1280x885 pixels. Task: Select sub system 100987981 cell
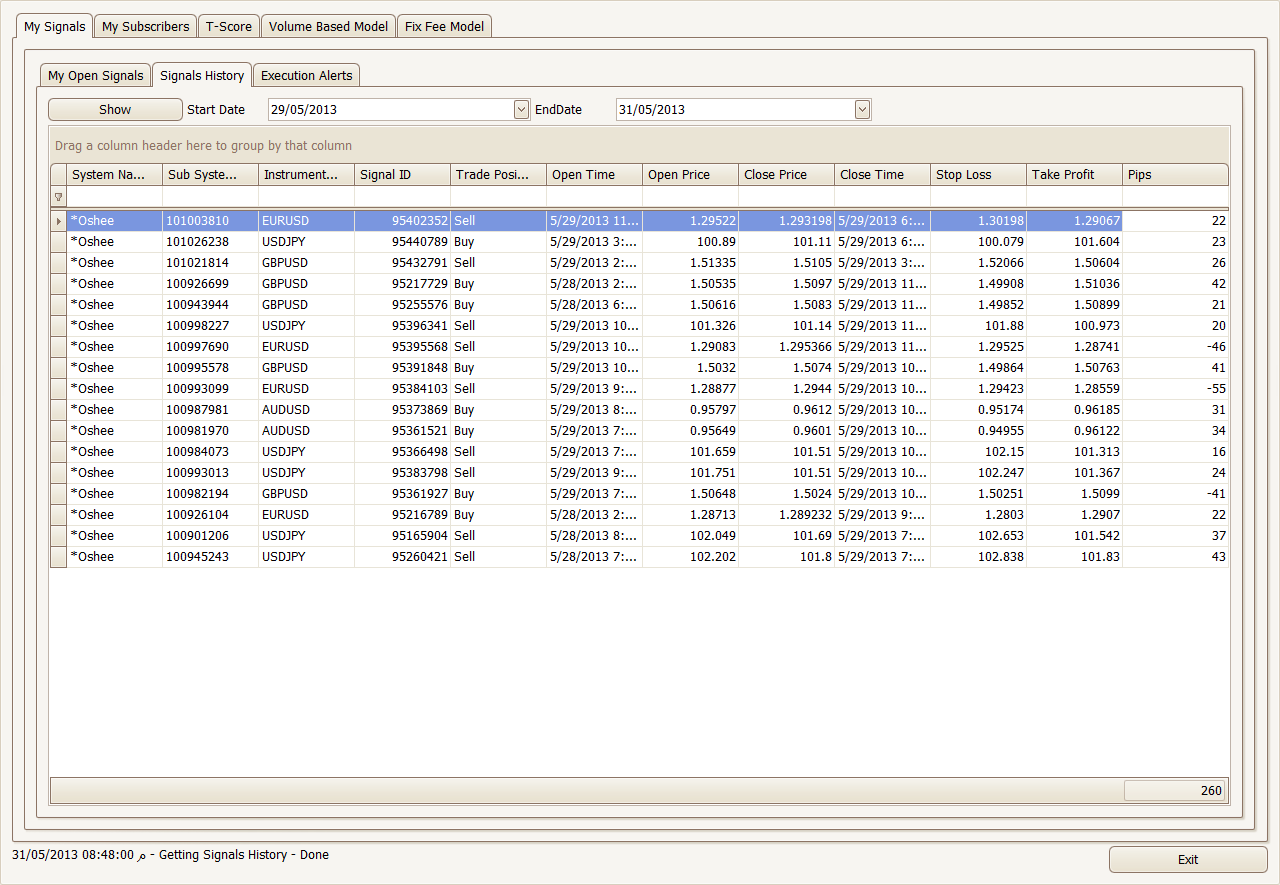point(210,410)
